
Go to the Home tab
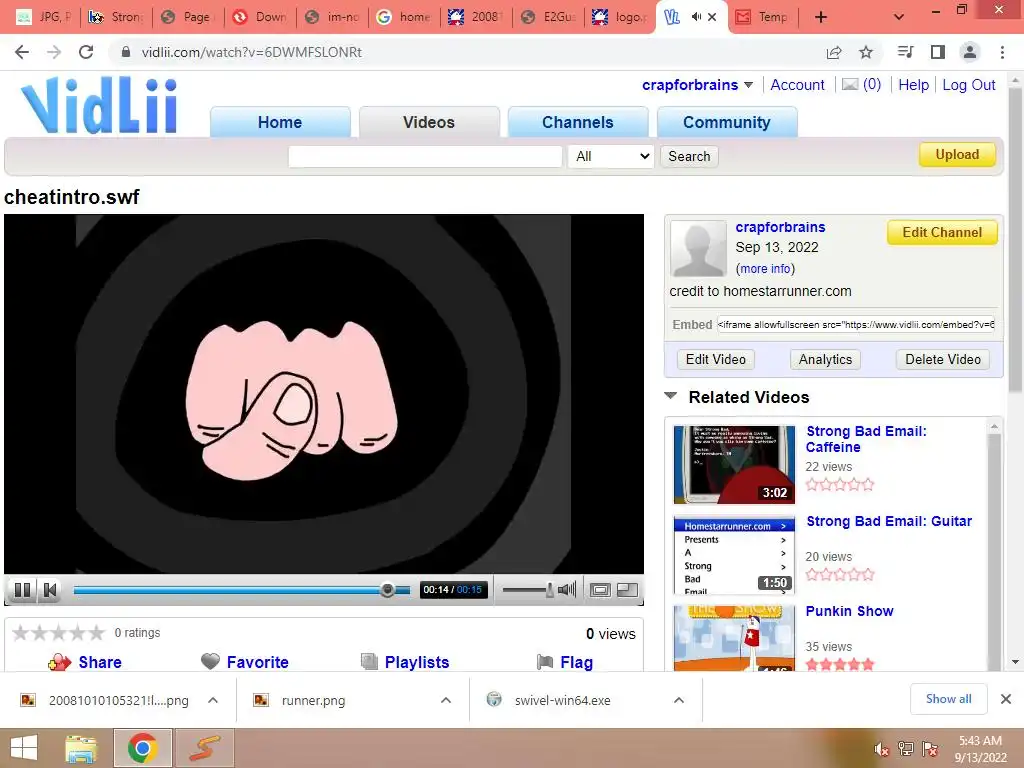[280, 122]
